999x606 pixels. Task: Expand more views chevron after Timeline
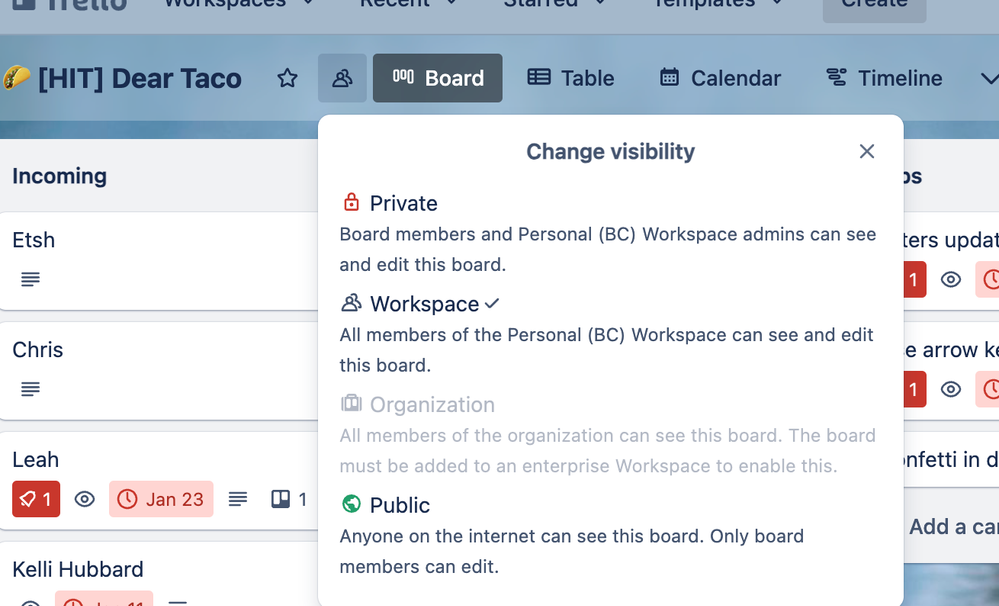(988, 78)
